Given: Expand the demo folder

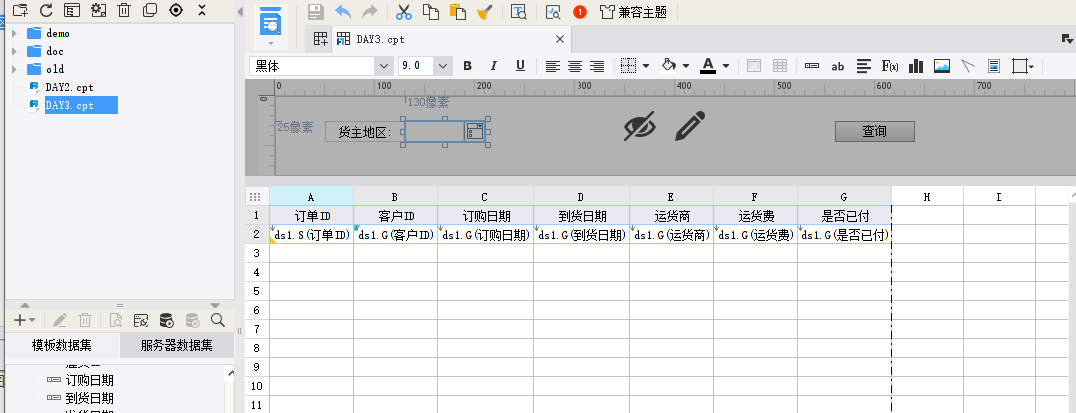Looking at the screenshot, I should click(x=14, y=33).
